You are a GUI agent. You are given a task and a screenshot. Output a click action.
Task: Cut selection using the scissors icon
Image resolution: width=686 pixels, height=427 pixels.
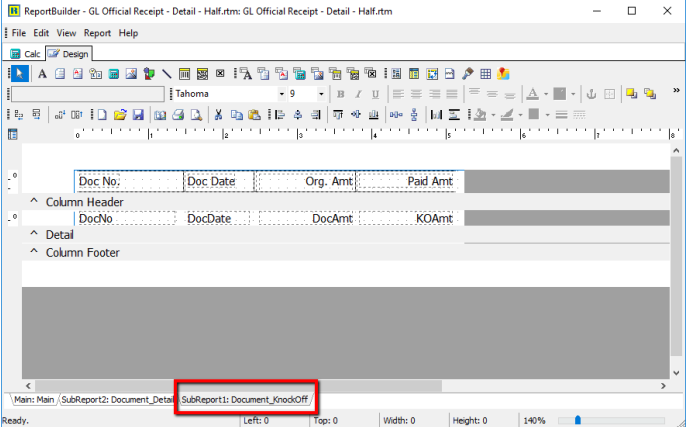tap(218, 114)
